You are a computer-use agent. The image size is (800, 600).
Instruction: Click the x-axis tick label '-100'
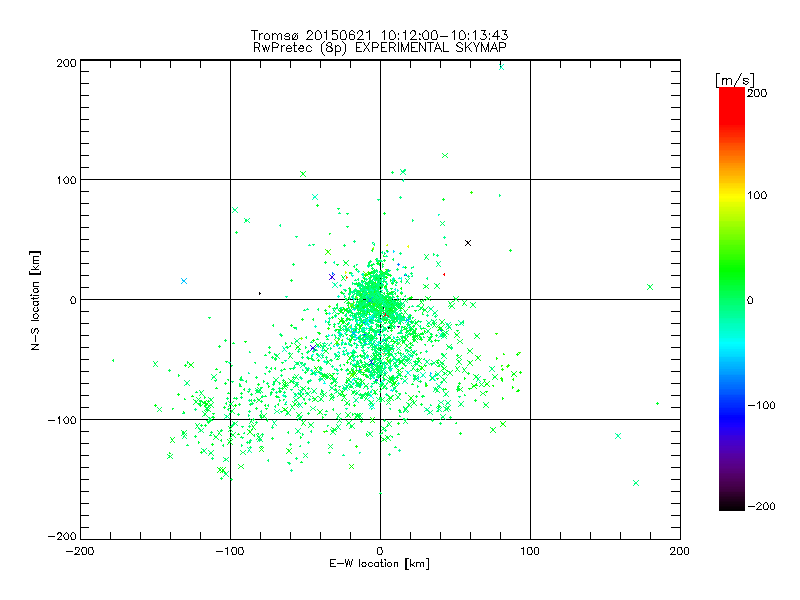(x=230, y=551)
